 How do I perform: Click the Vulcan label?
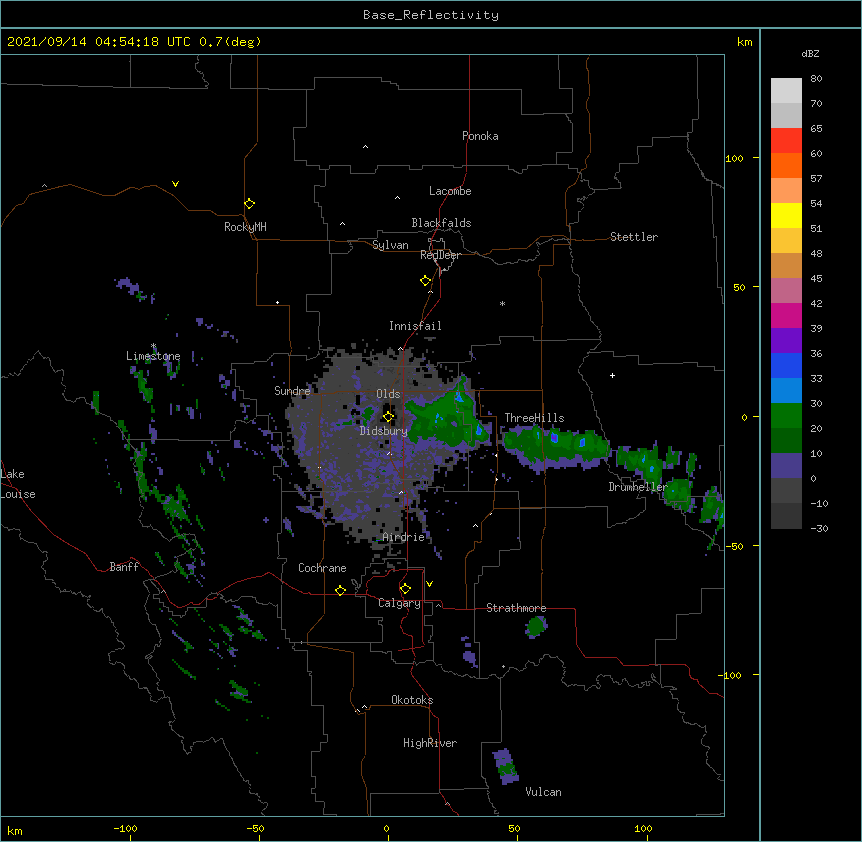[543, 792]
